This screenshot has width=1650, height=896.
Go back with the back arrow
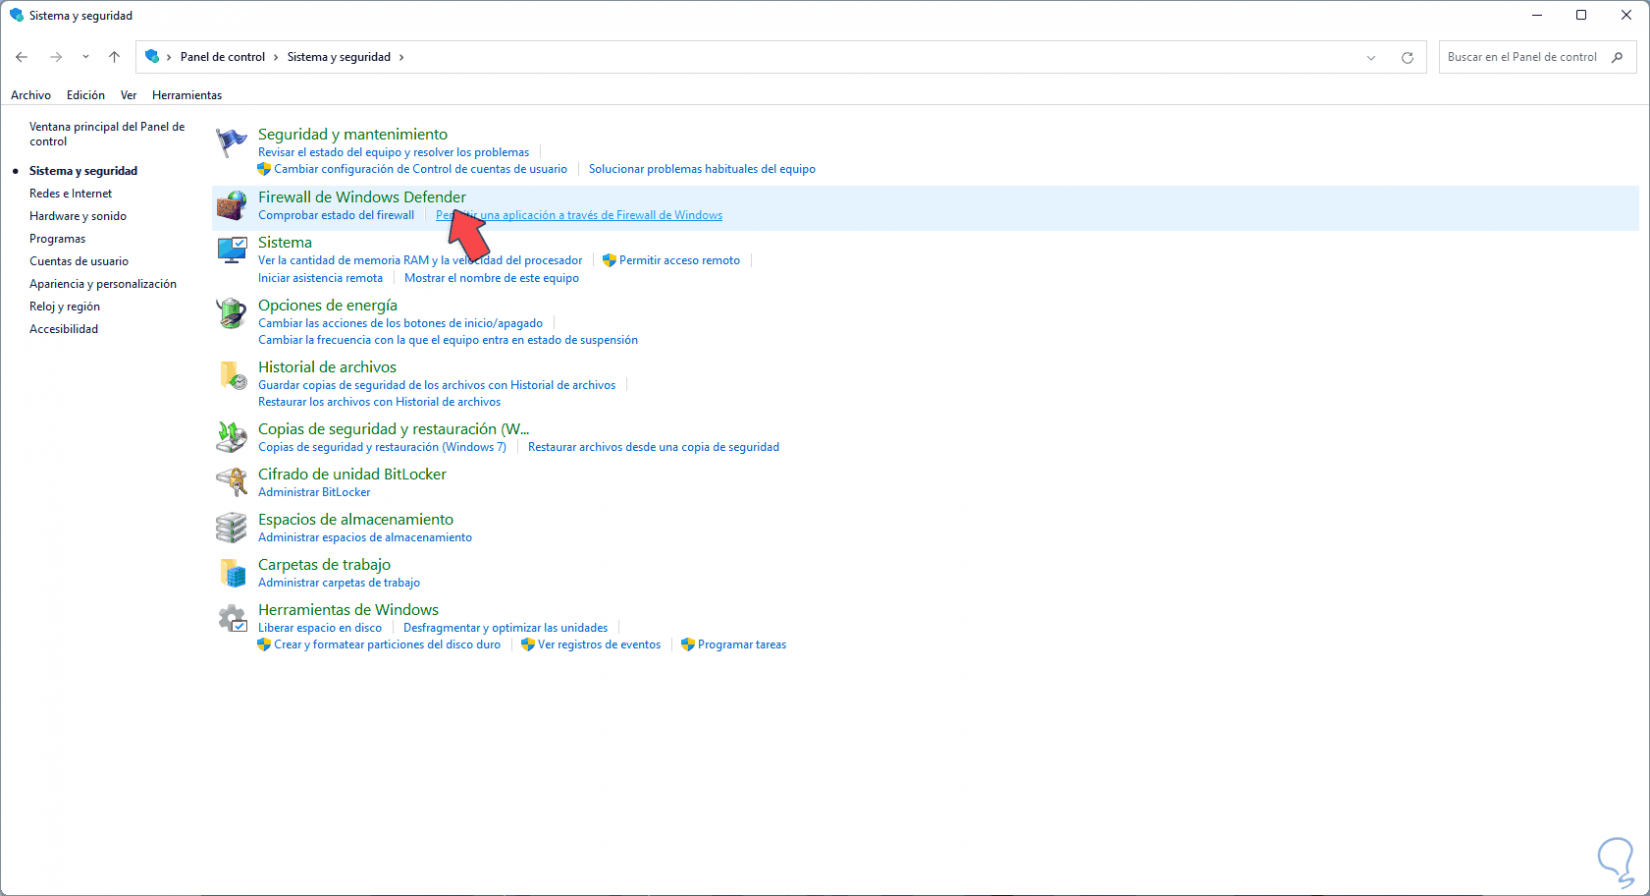[x=22, y=57]
